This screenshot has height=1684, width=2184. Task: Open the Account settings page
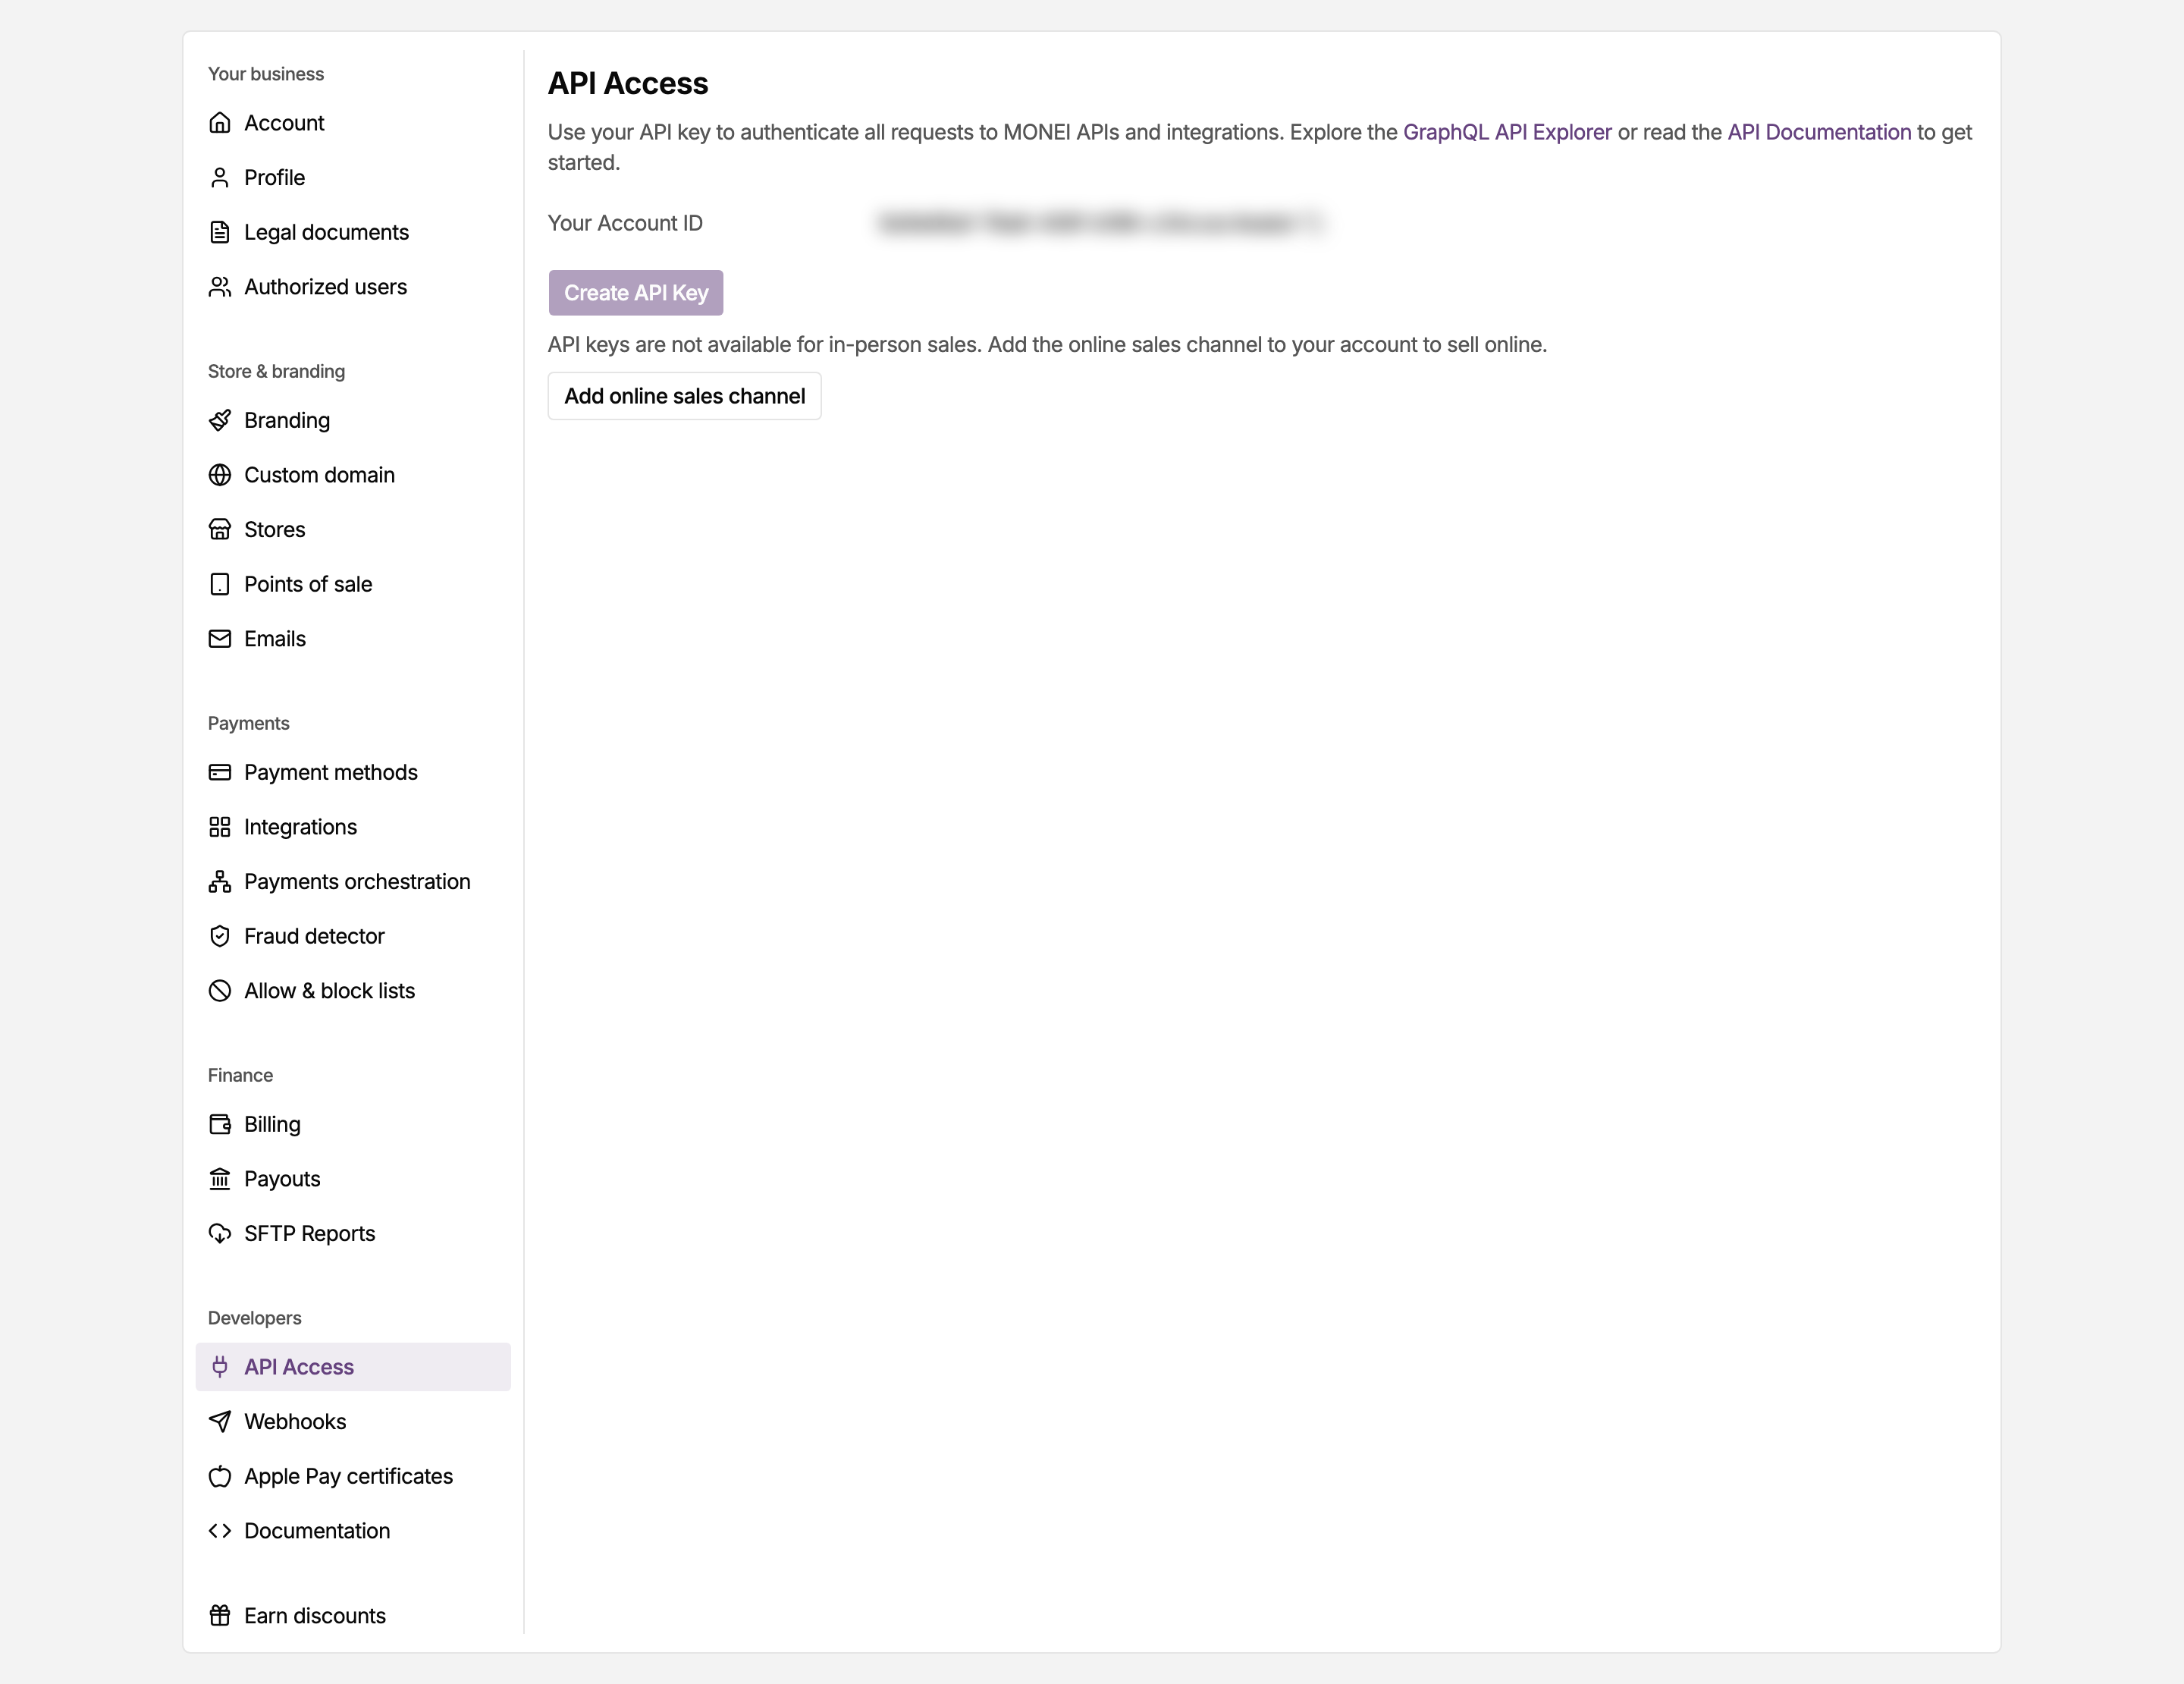353,123
